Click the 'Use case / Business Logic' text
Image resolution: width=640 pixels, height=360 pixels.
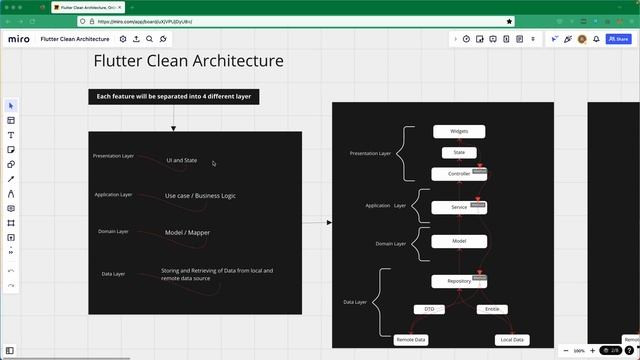click(200, 196)
